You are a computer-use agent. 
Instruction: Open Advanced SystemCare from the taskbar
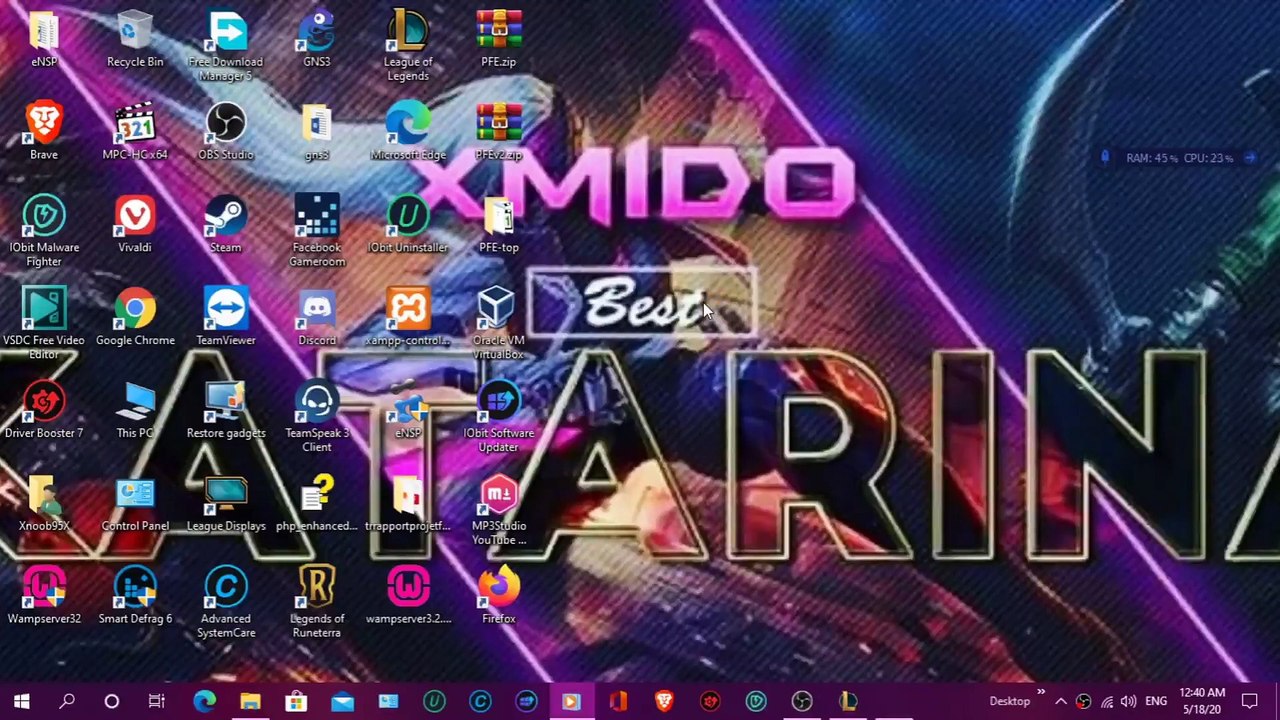pos(480,701)
